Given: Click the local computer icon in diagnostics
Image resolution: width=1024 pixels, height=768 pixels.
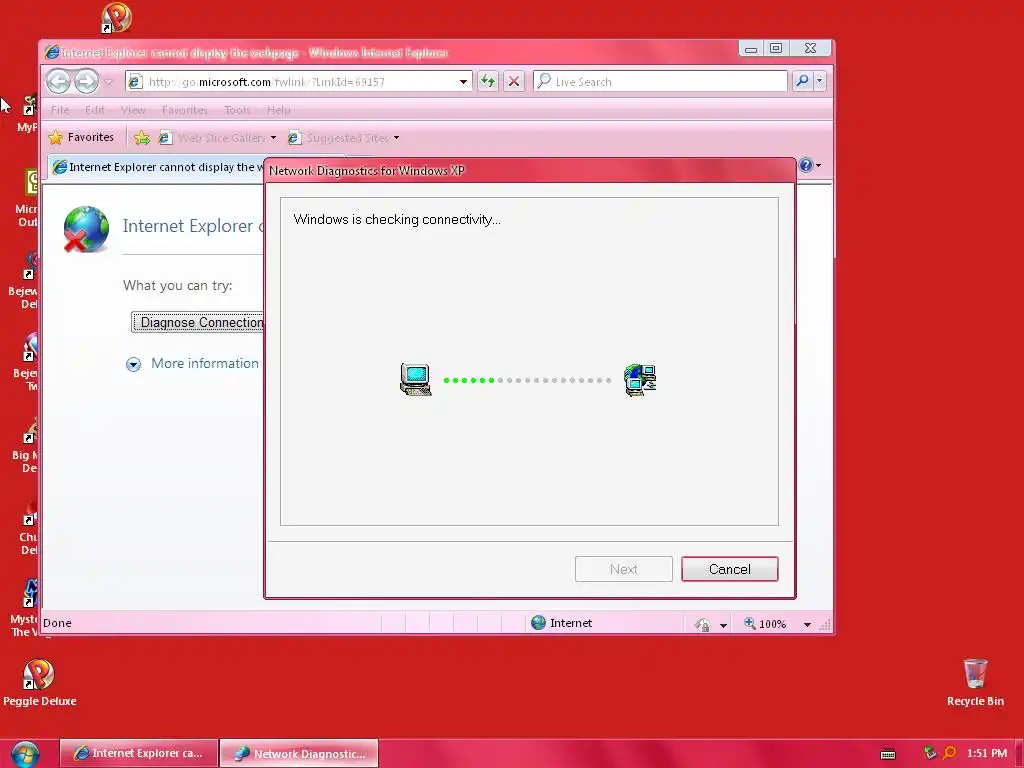Looking at the screenshot, I should coord(415,379).
